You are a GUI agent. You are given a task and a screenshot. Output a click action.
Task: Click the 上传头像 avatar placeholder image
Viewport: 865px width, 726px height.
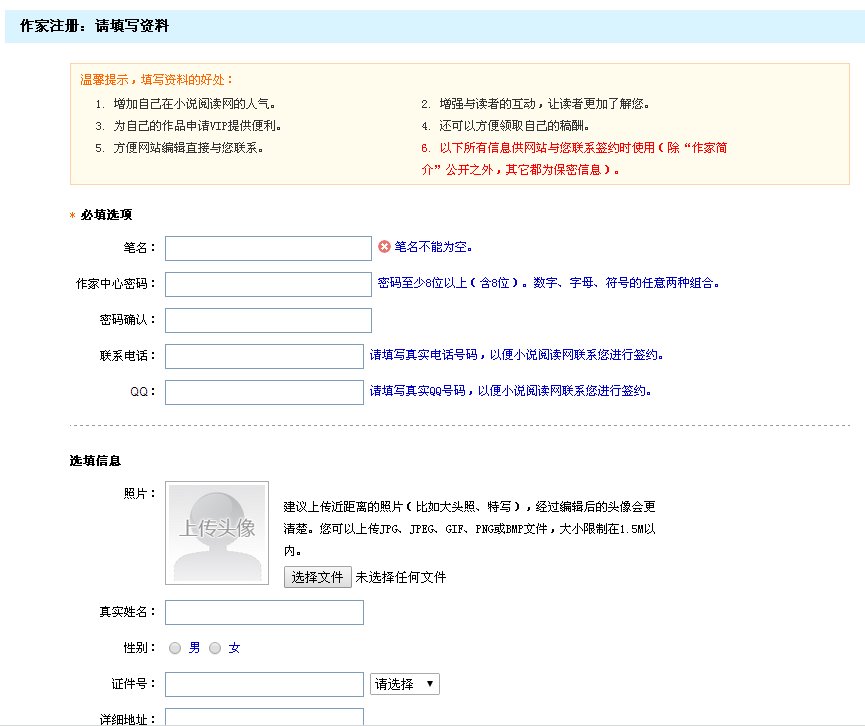pyautogui.click(x=216, y=532)
